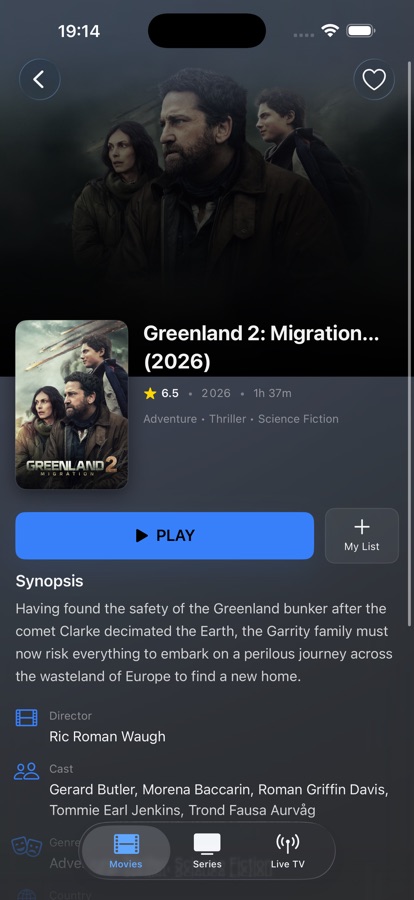
Task: Click the people Cast icon
Action: 26,771
